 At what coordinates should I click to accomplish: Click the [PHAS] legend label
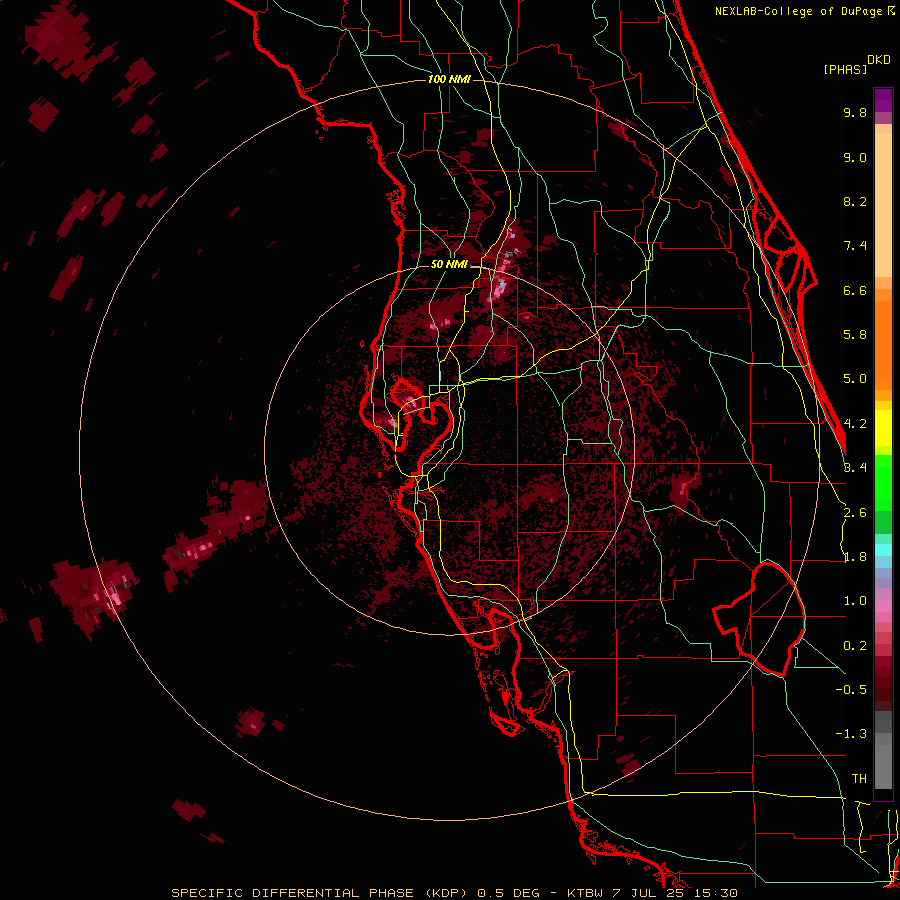(845, 69)
